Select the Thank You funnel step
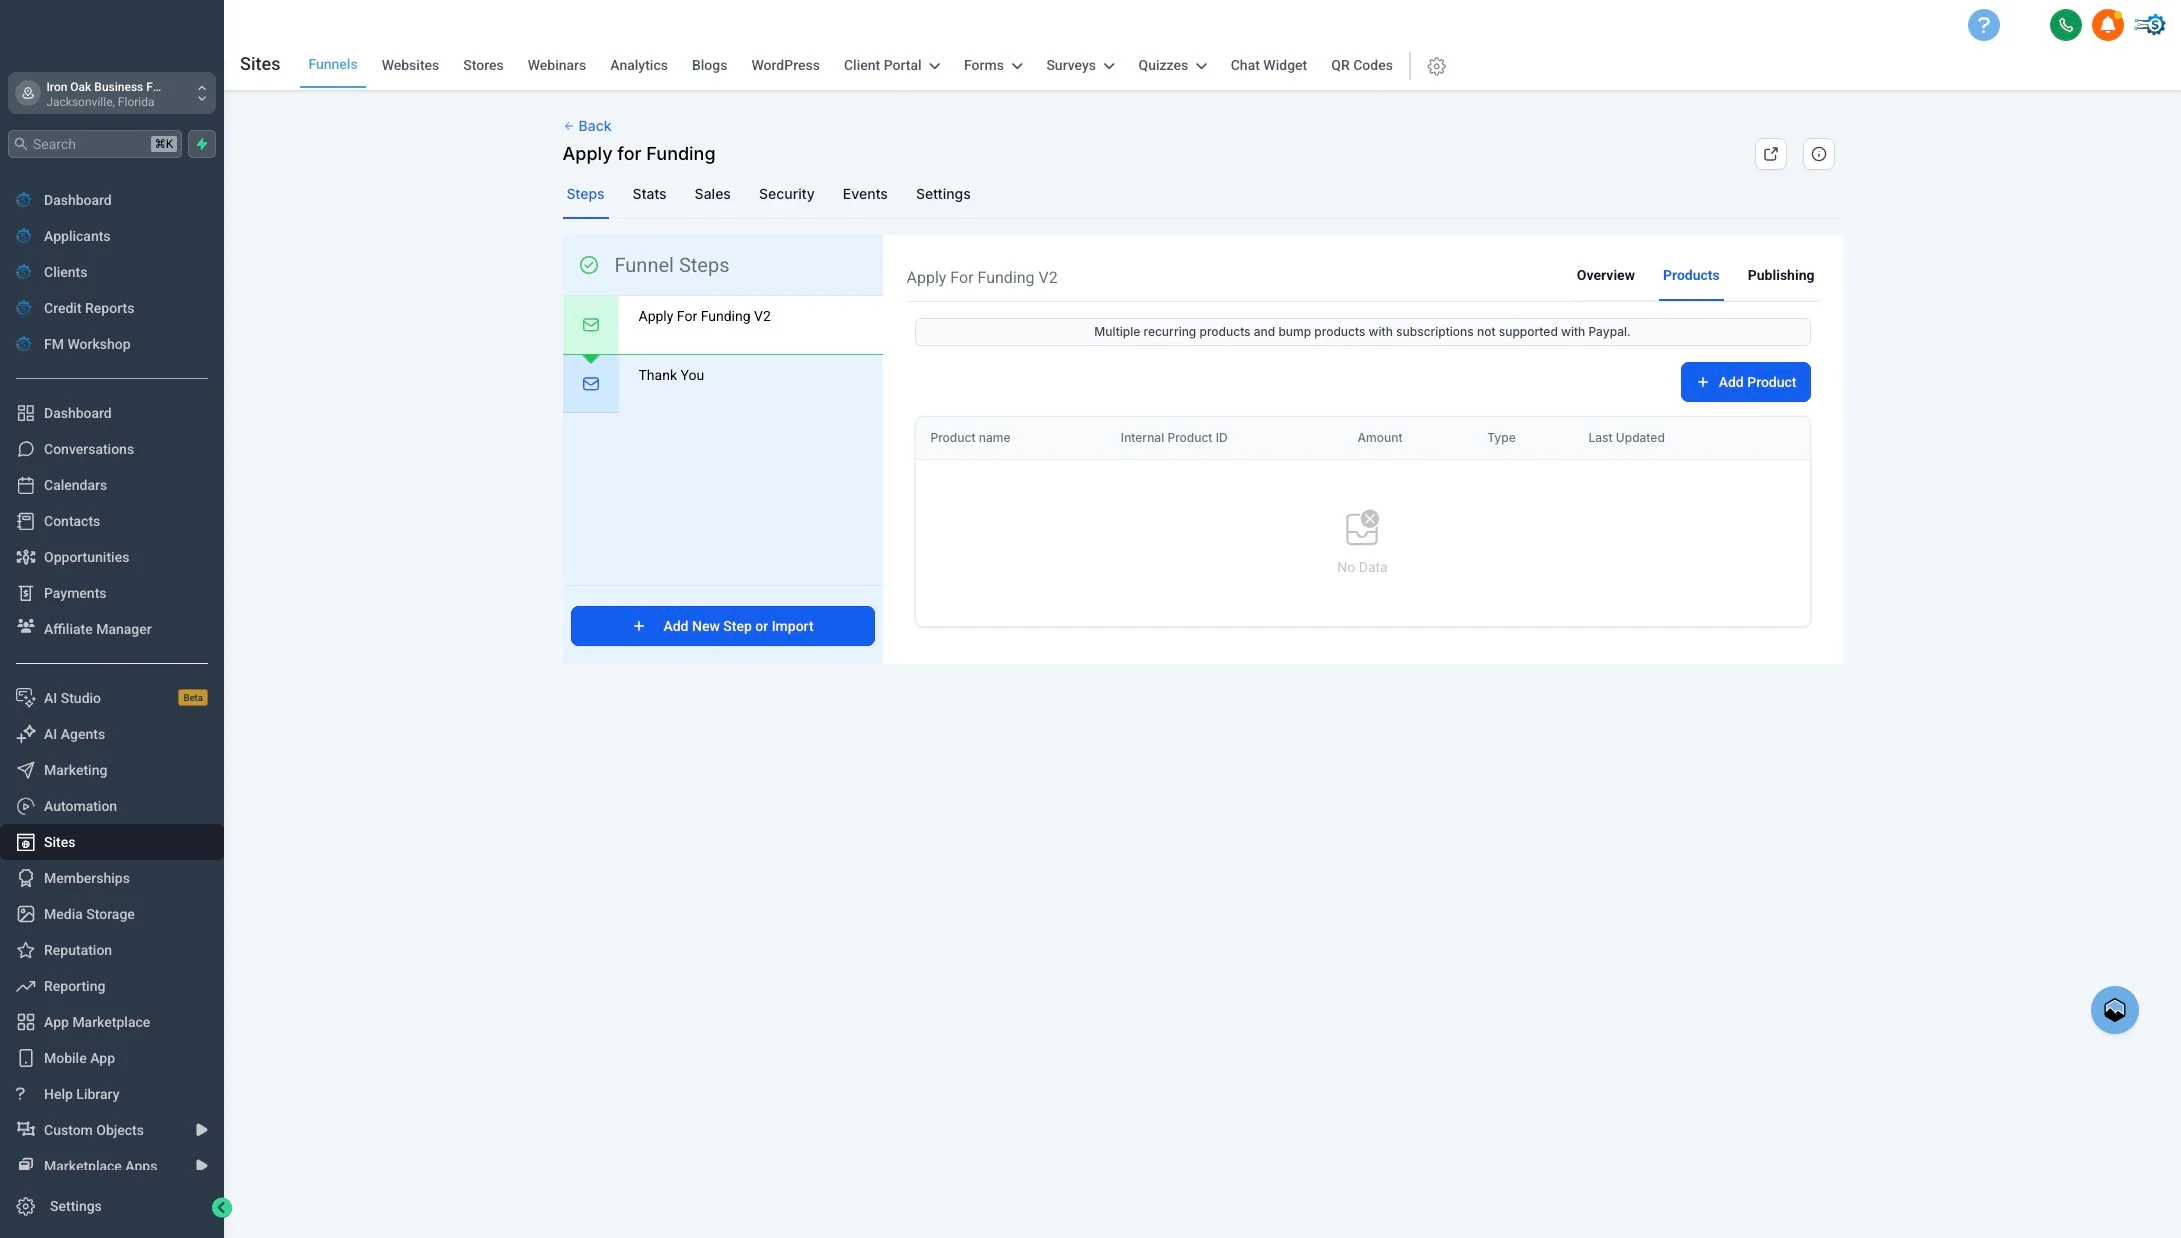Viewport: 2181px width, 1238px height. [x=723, y=384]
